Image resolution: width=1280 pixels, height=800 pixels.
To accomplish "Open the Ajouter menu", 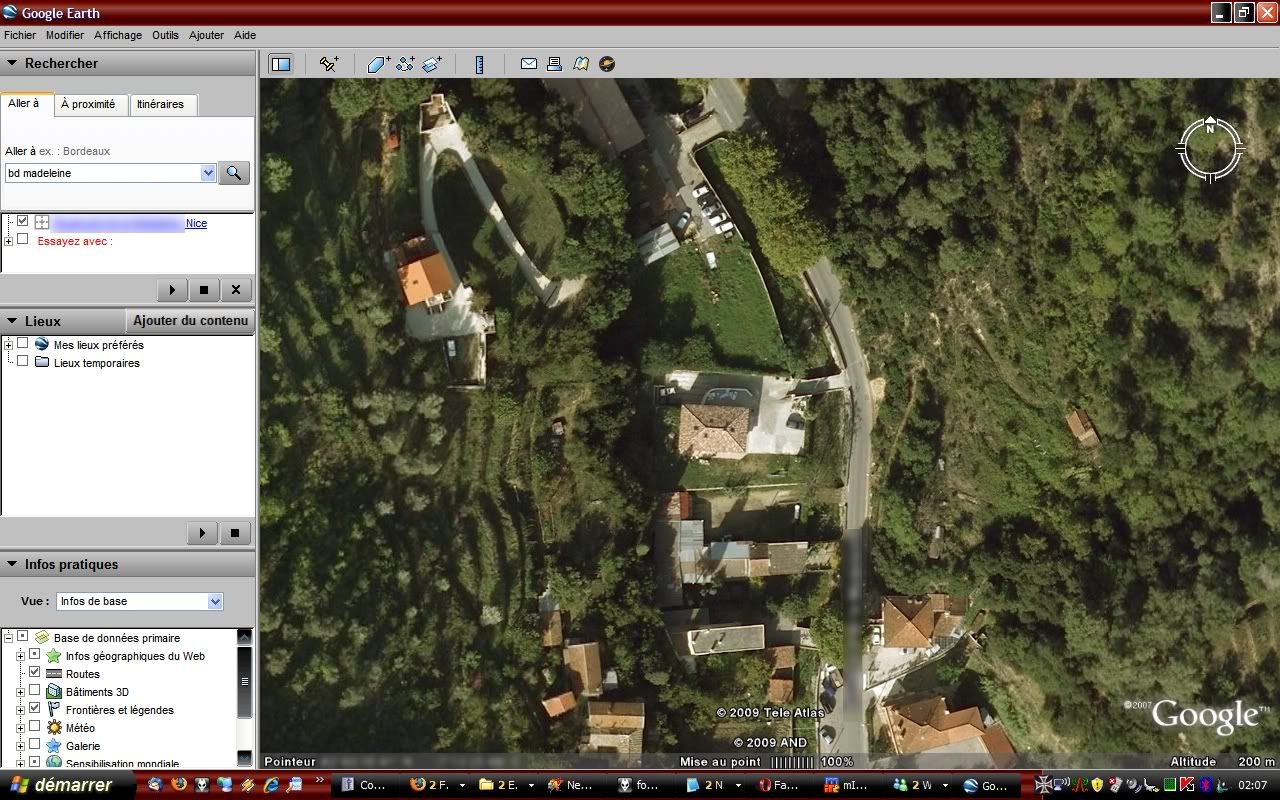I will [x=207, y=35].
